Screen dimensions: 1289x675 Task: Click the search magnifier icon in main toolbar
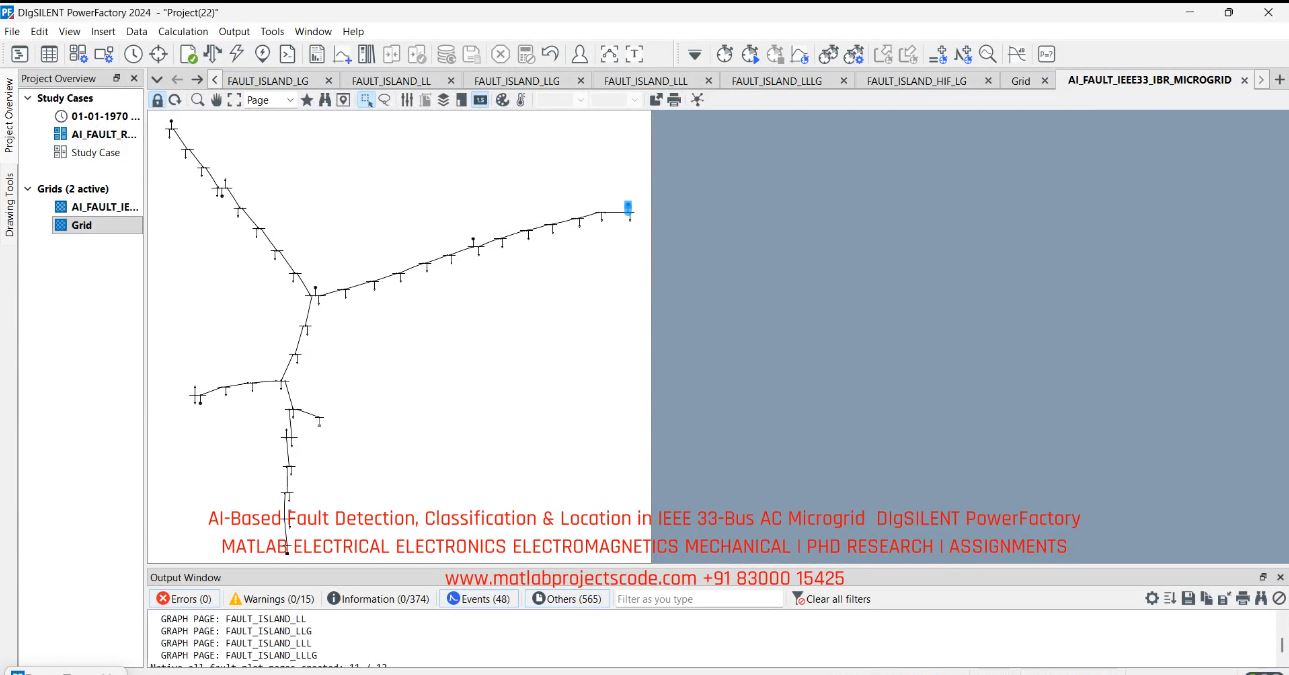click(988, 54)
